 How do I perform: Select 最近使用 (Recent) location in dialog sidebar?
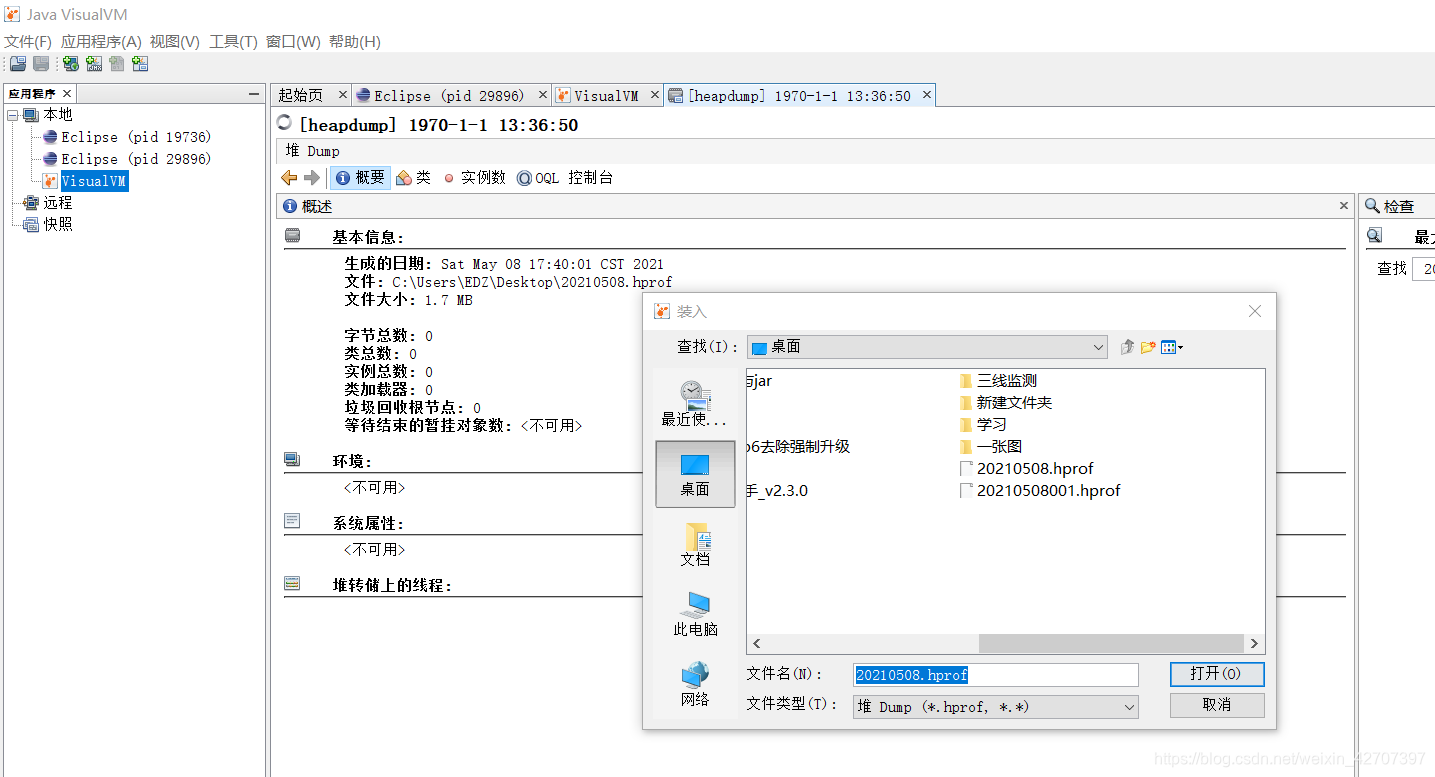click(695, 403)
